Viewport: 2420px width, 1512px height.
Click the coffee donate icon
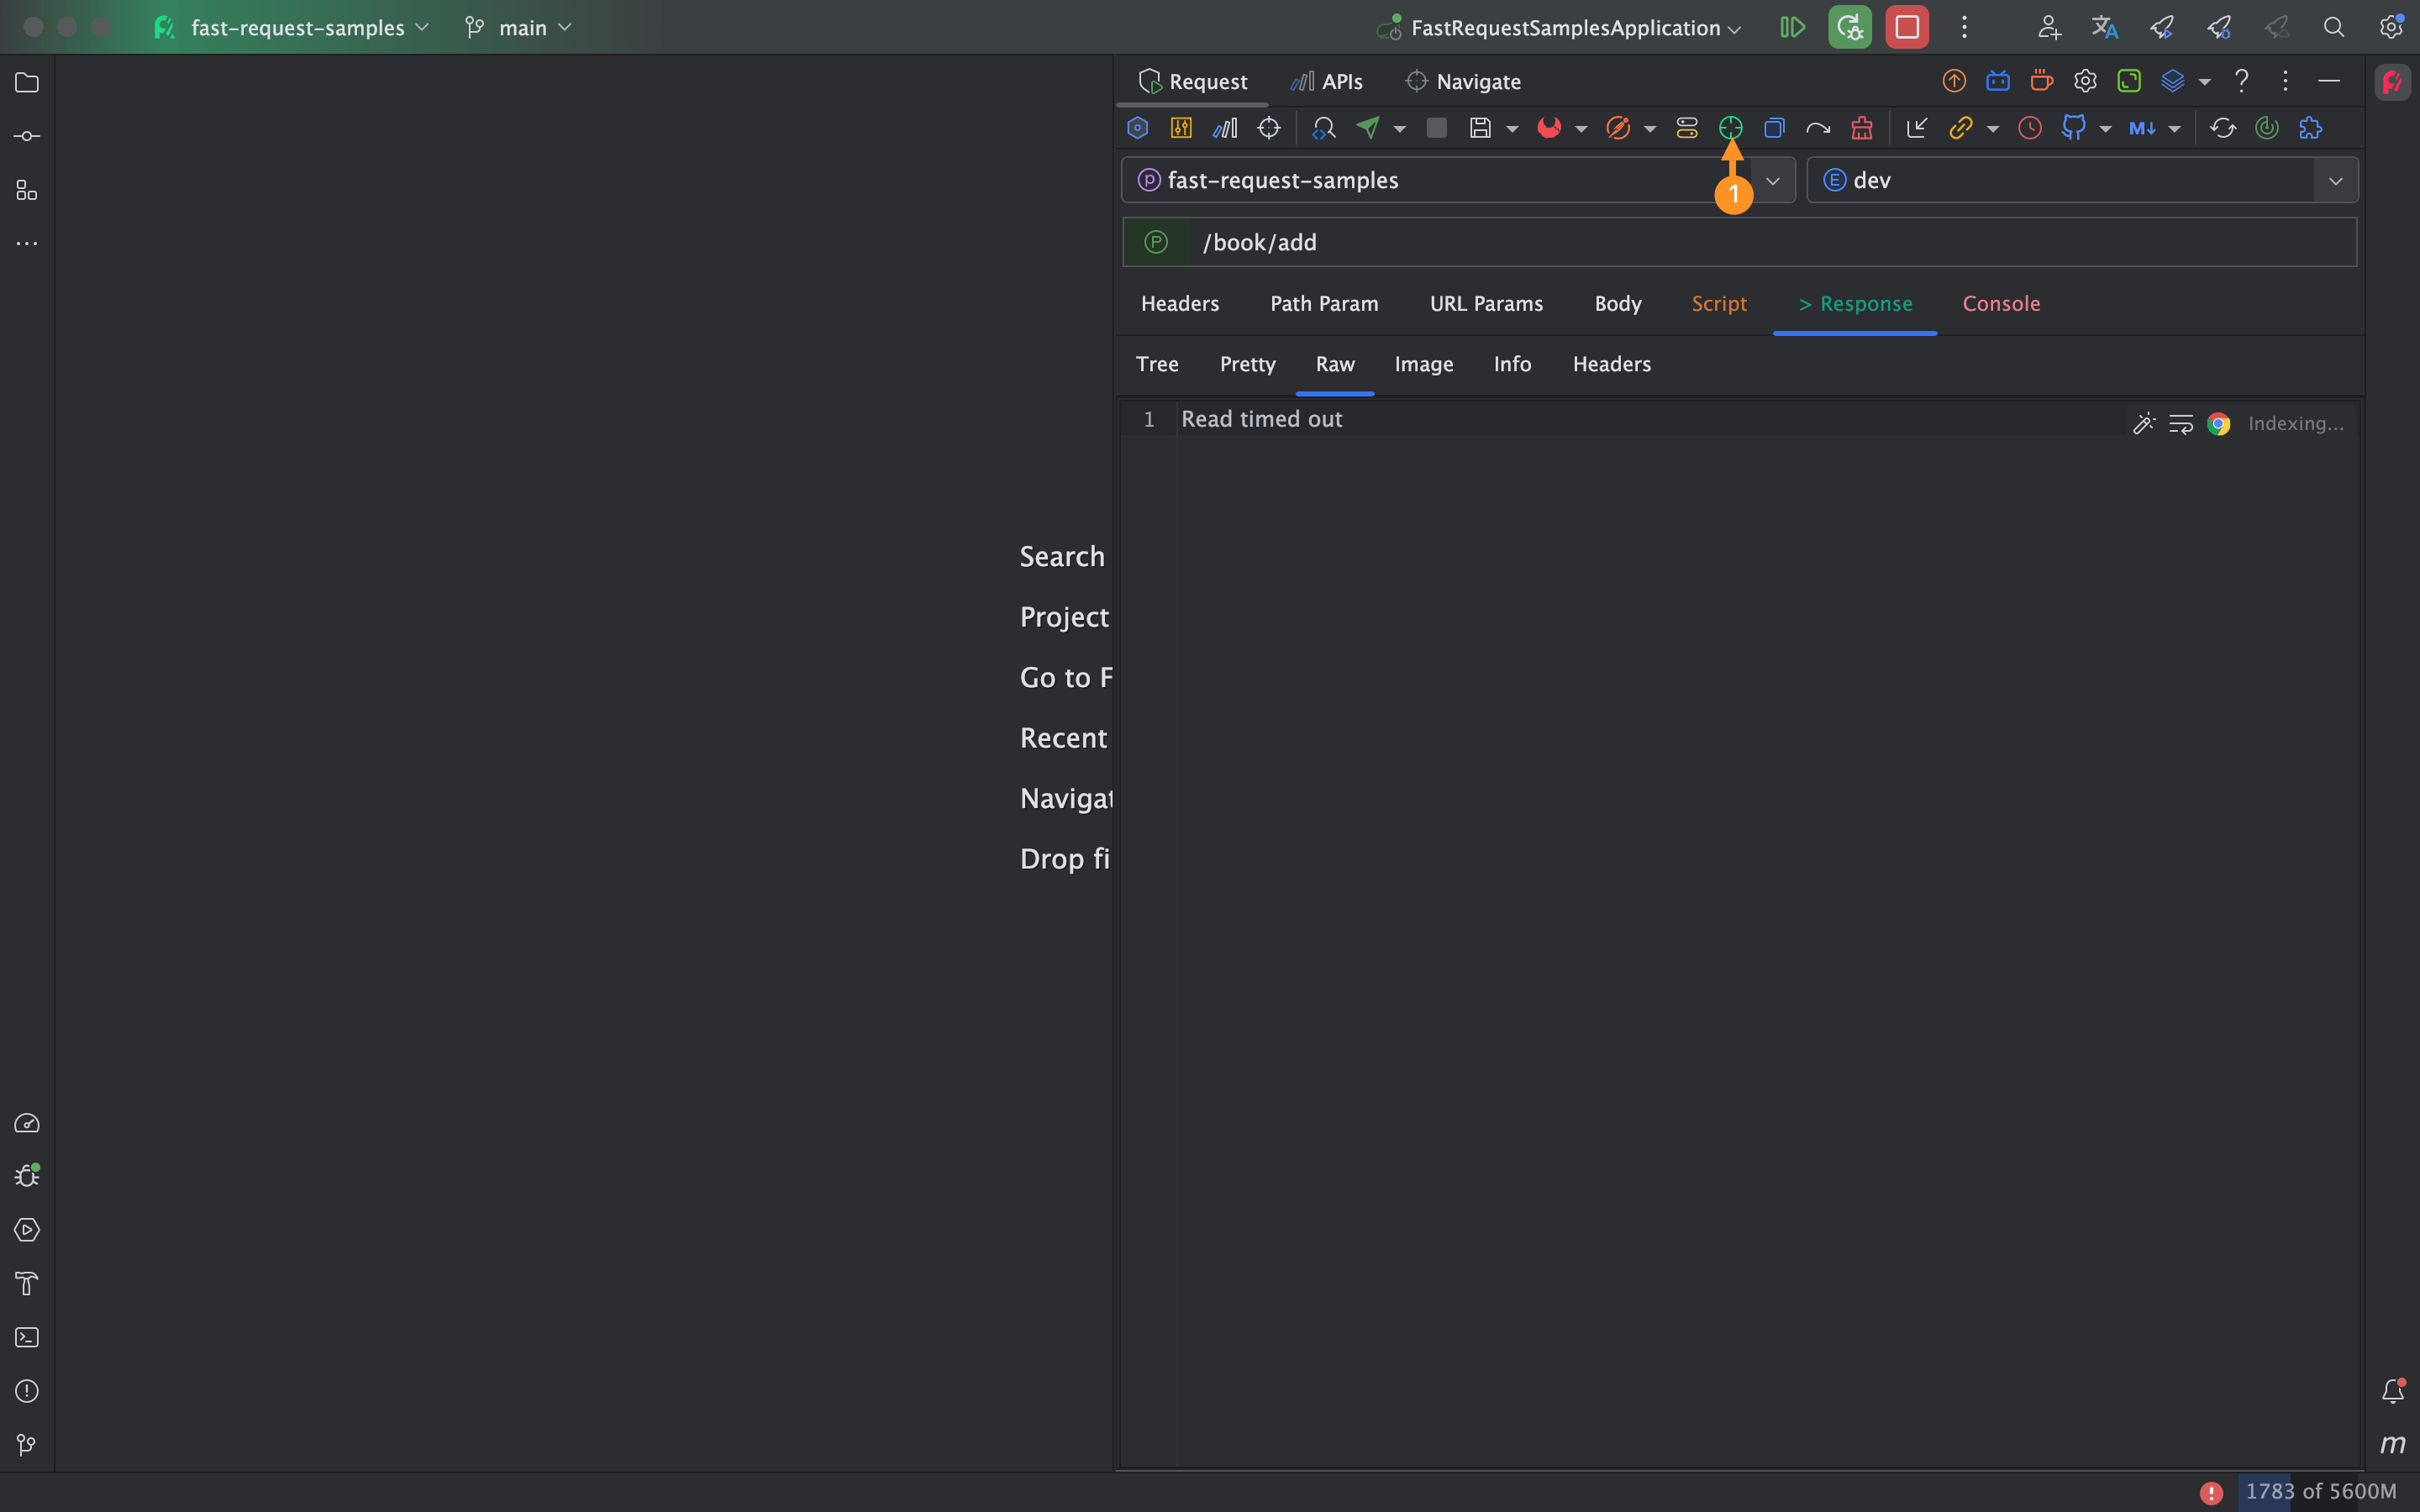pos(2042,81)
